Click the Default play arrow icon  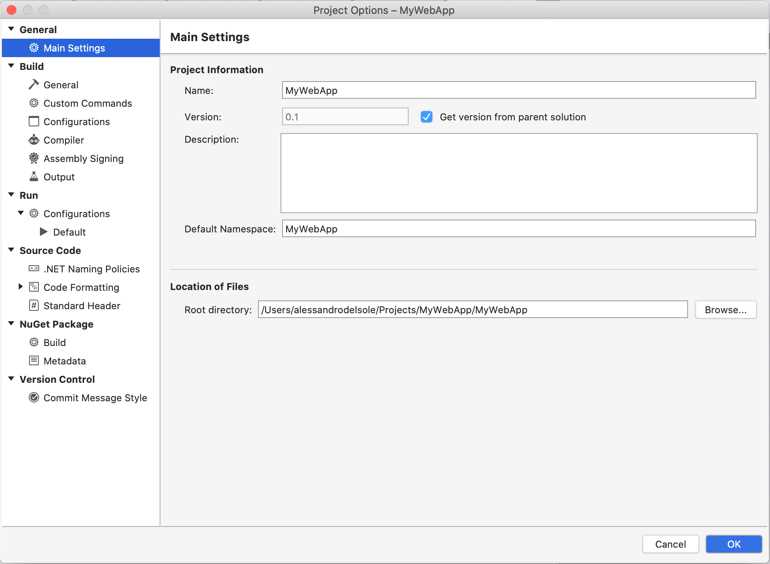pyautogui.click(x=44, y=232)
